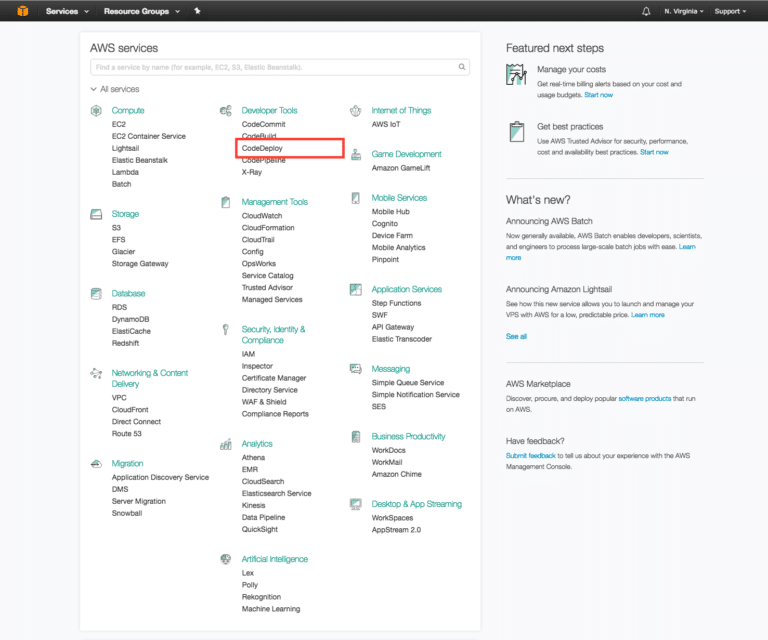The width and height of the screenshot is (768, 640).
Task: Open the Support menu
Action: pos(729,11)
